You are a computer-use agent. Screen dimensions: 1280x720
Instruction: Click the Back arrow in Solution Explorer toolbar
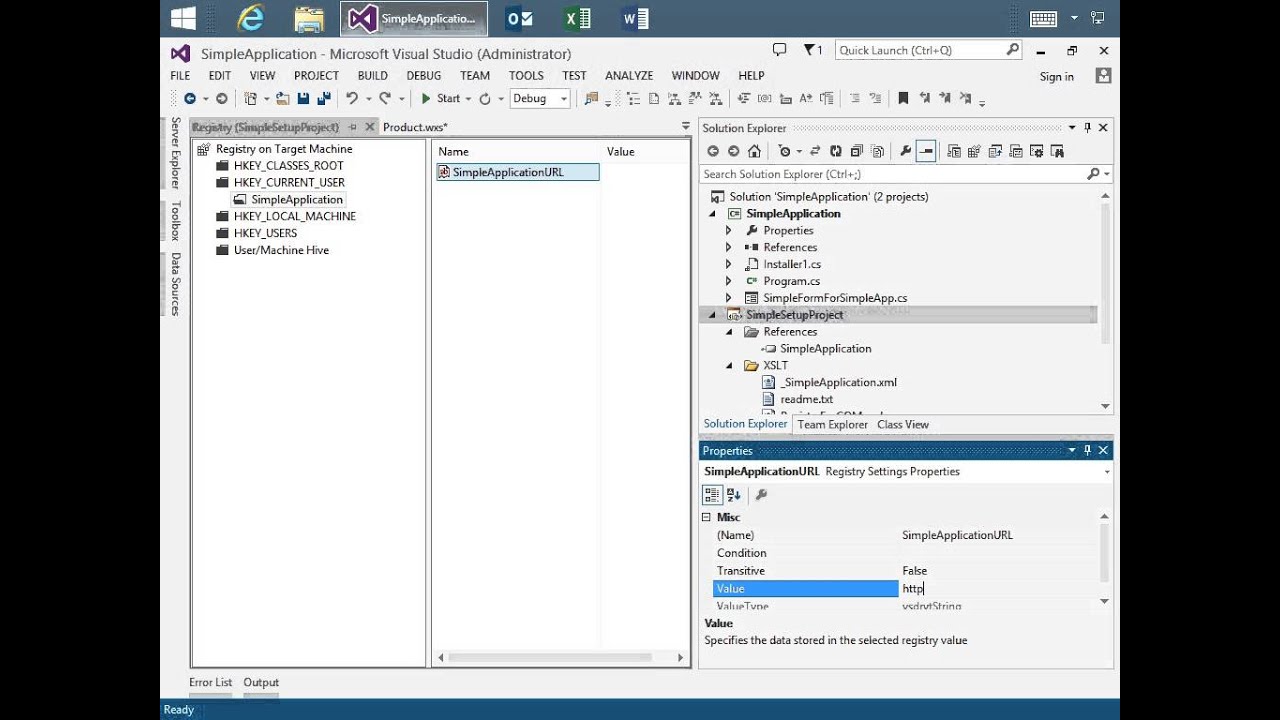713,151
